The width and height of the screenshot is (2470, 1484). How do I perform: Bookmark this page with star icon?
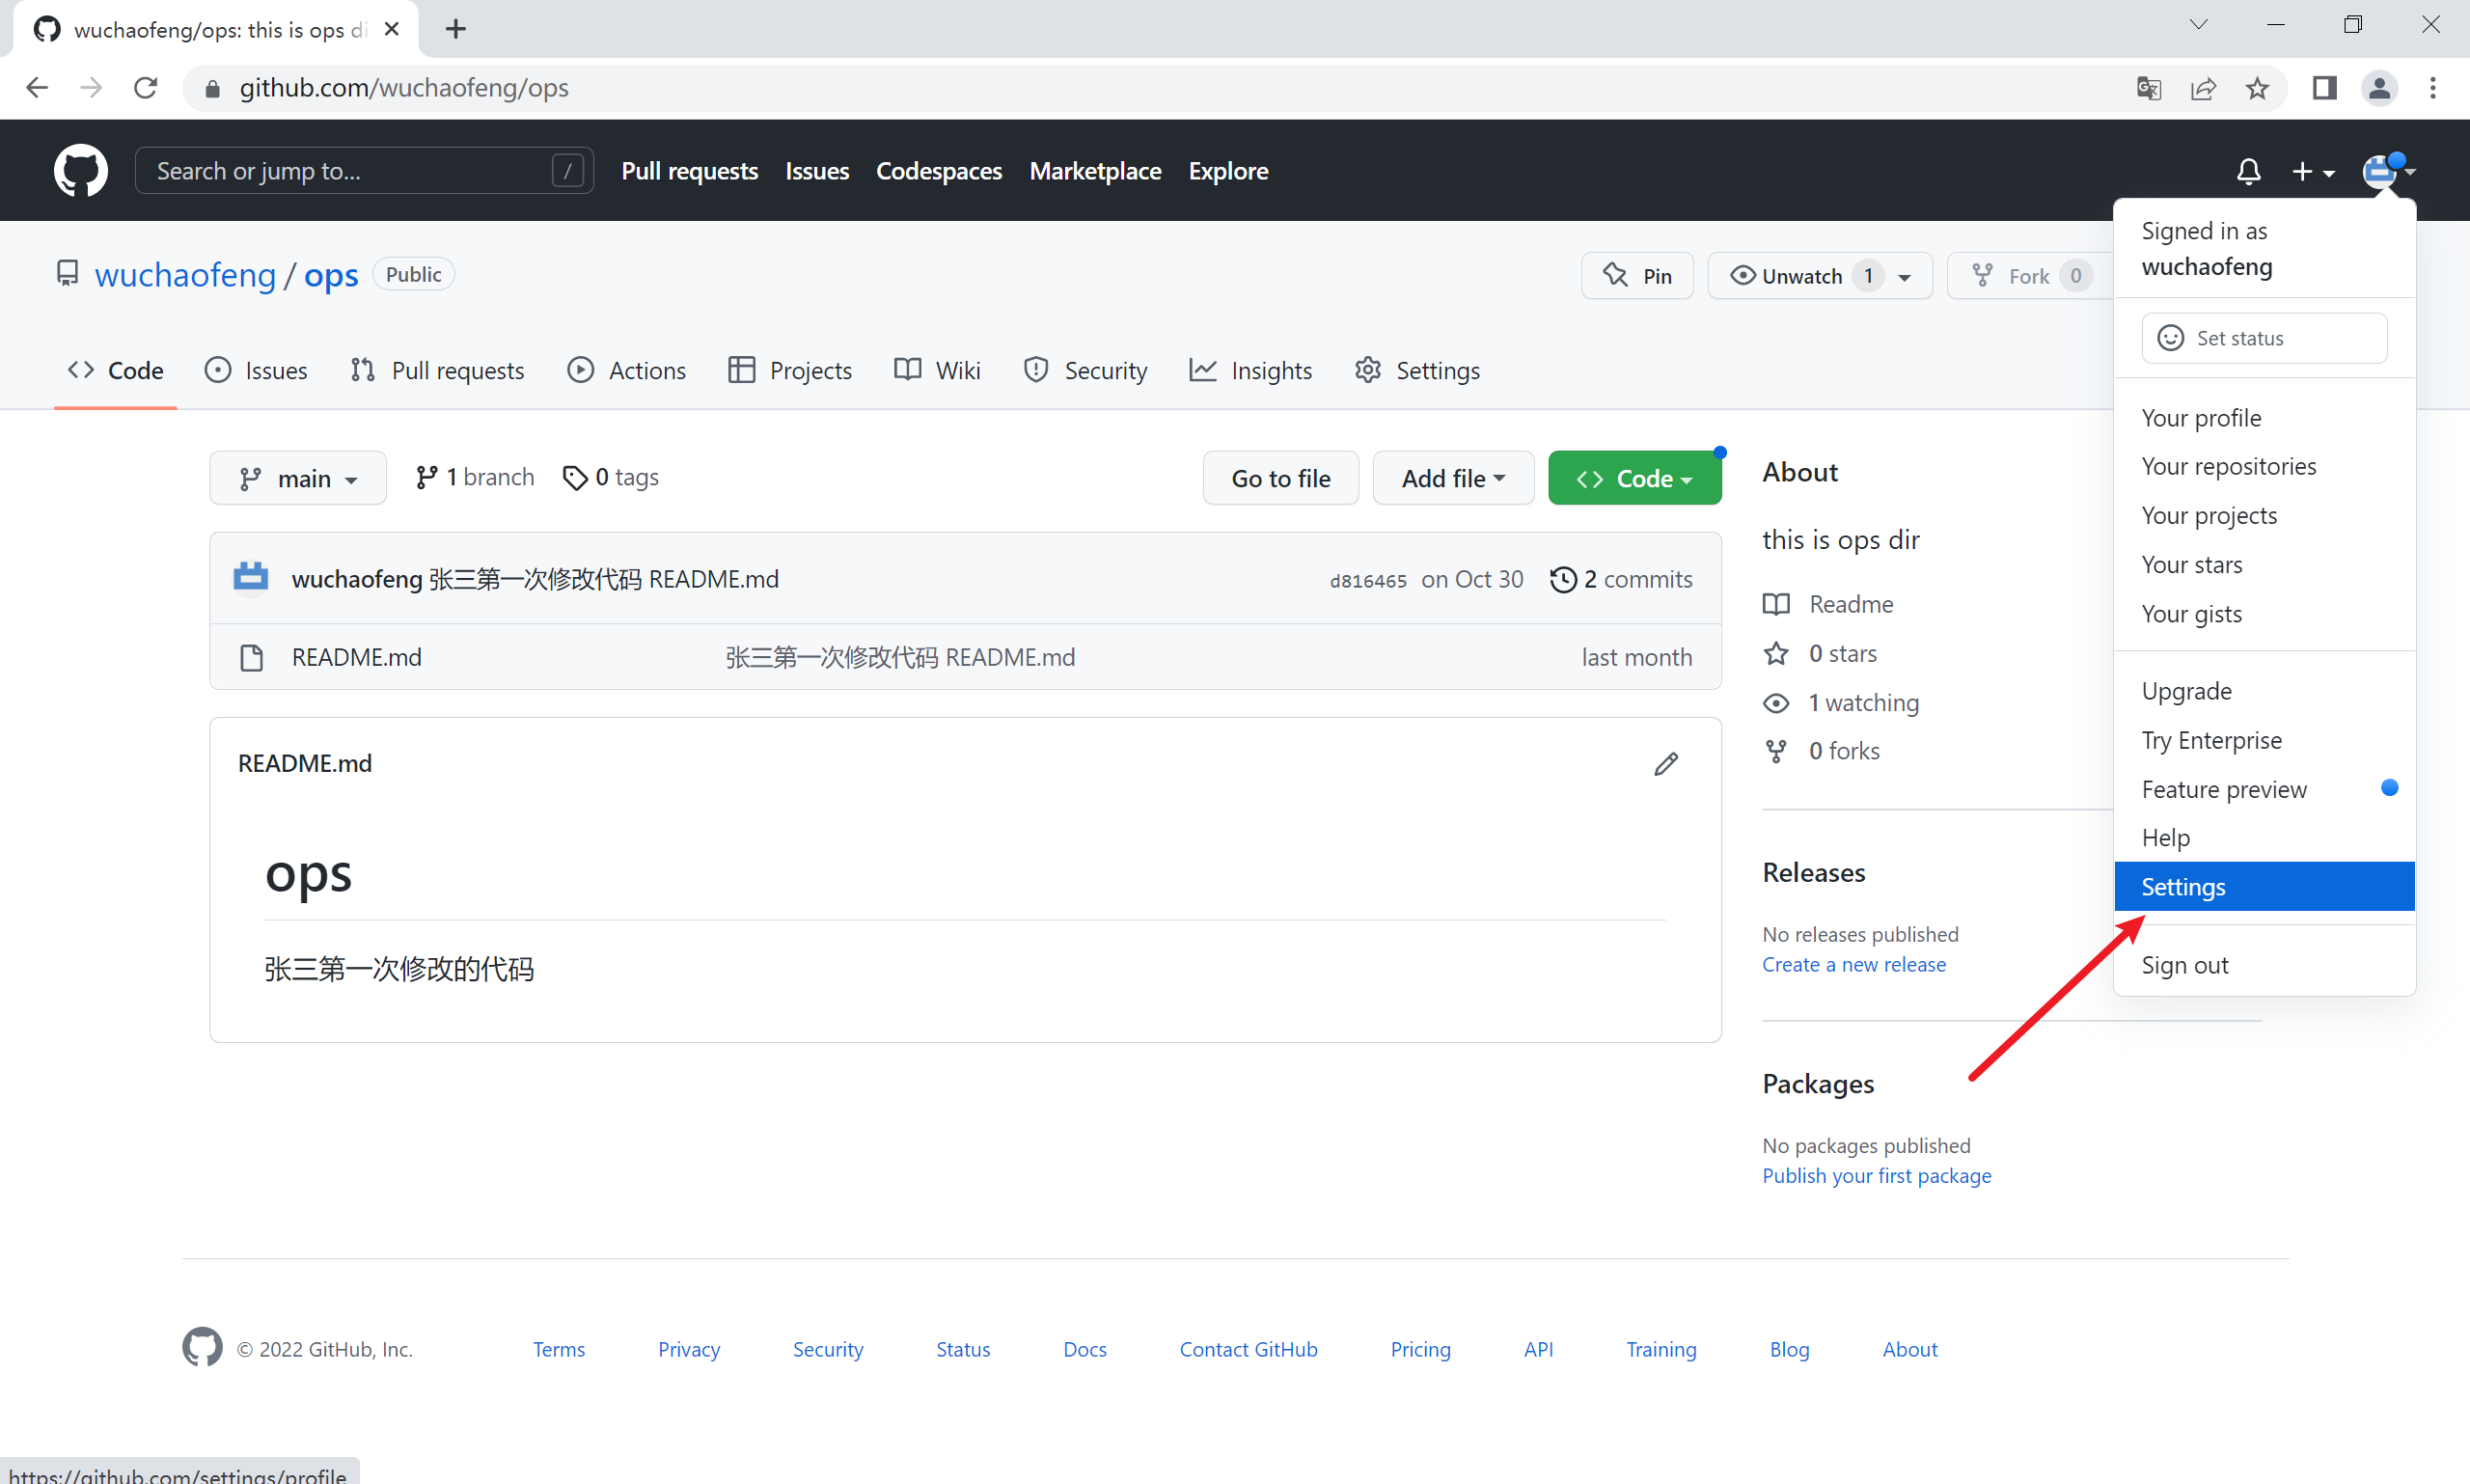(2257, 88)
